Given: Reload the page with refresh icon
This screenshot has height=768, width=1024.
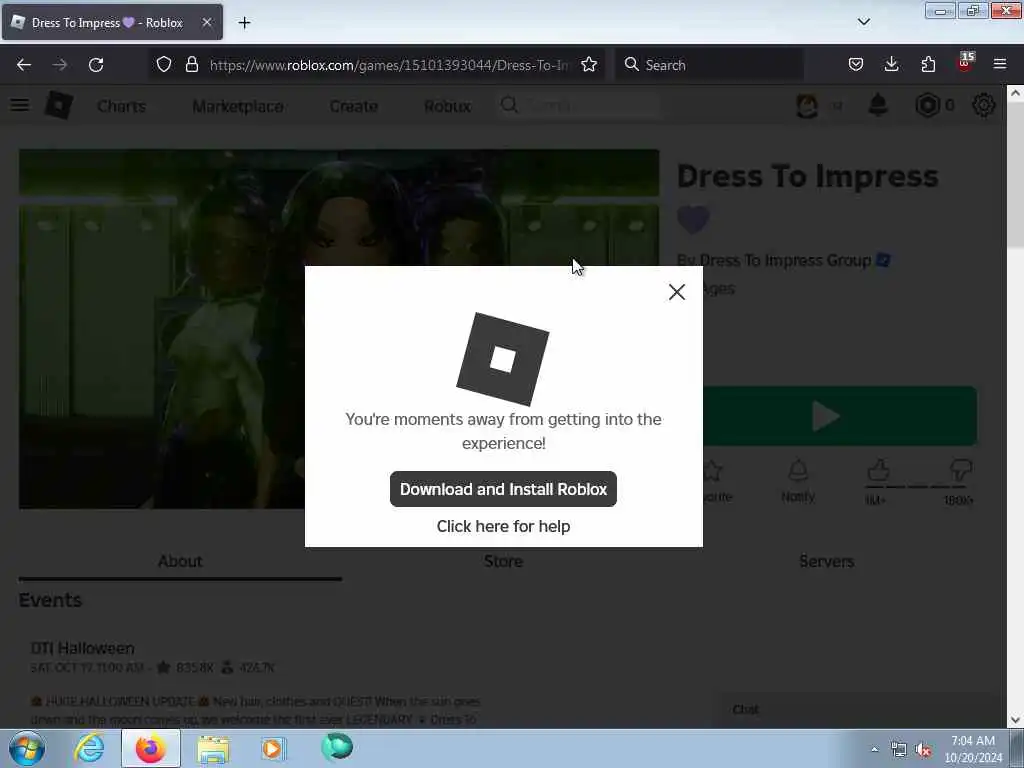Looking at the screenshot, I should [96, 65].
